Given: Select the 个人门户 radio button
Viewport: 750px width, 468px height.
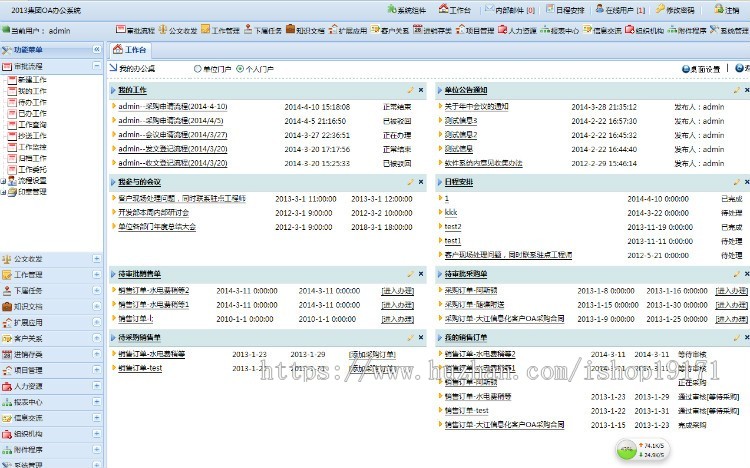Looking at the screenshot, I should click(x=240, y=69).
